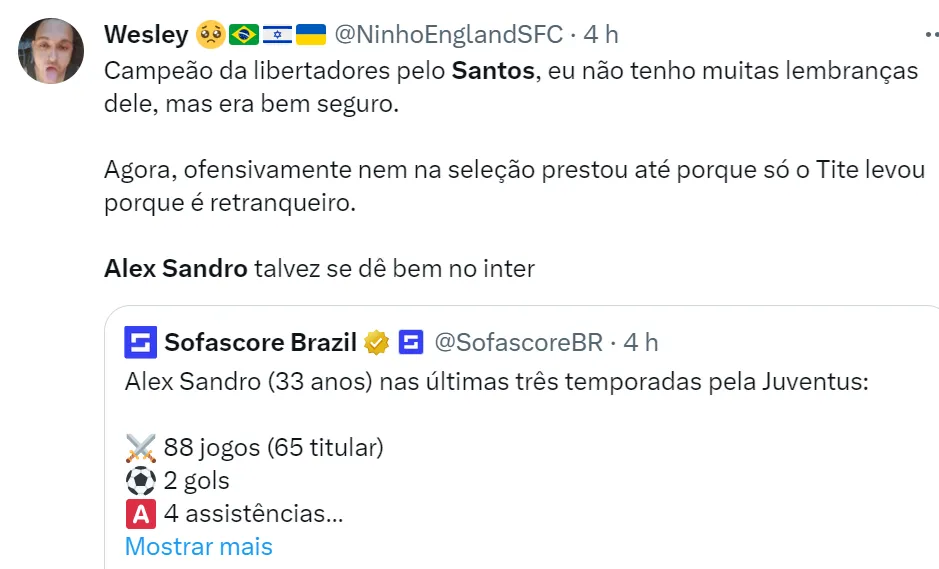This screenshot has width=939, height=569.
Task: Click the pleading face emoji
Action: (210, 35)
